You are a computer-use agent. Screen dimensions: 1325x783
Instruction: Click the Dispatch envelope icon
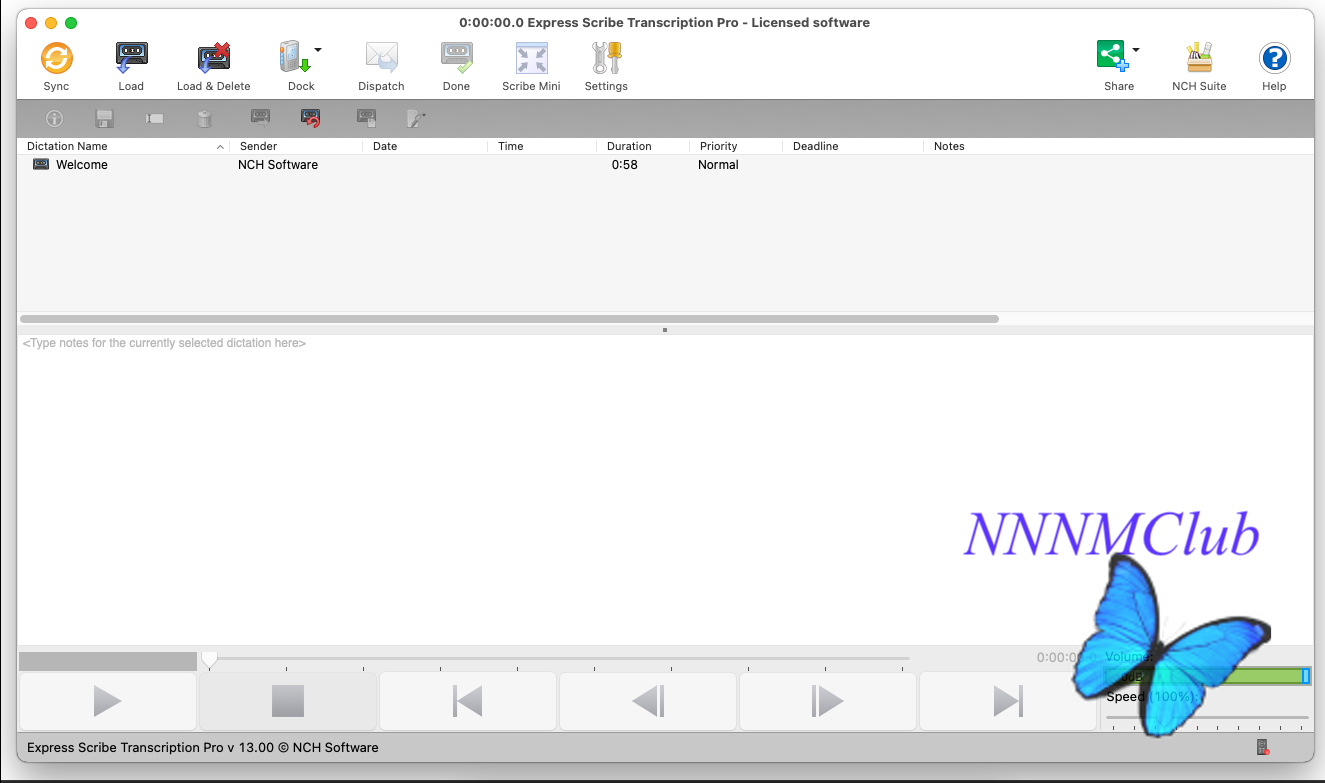381,58
